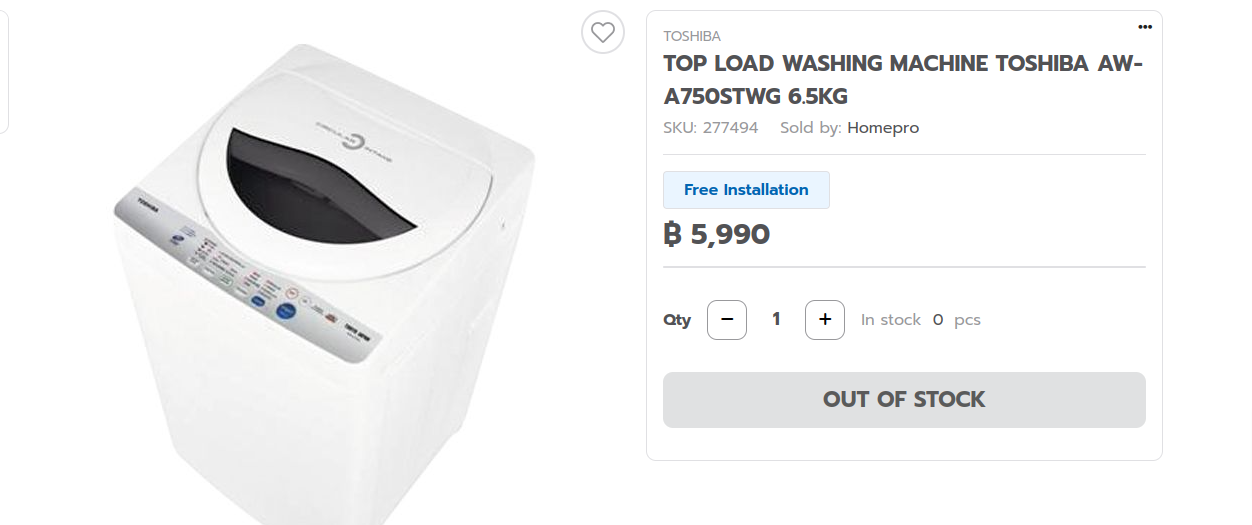Select the quantity field showing 1
This screenshot has width=1252, height=525.
(776, 320)
